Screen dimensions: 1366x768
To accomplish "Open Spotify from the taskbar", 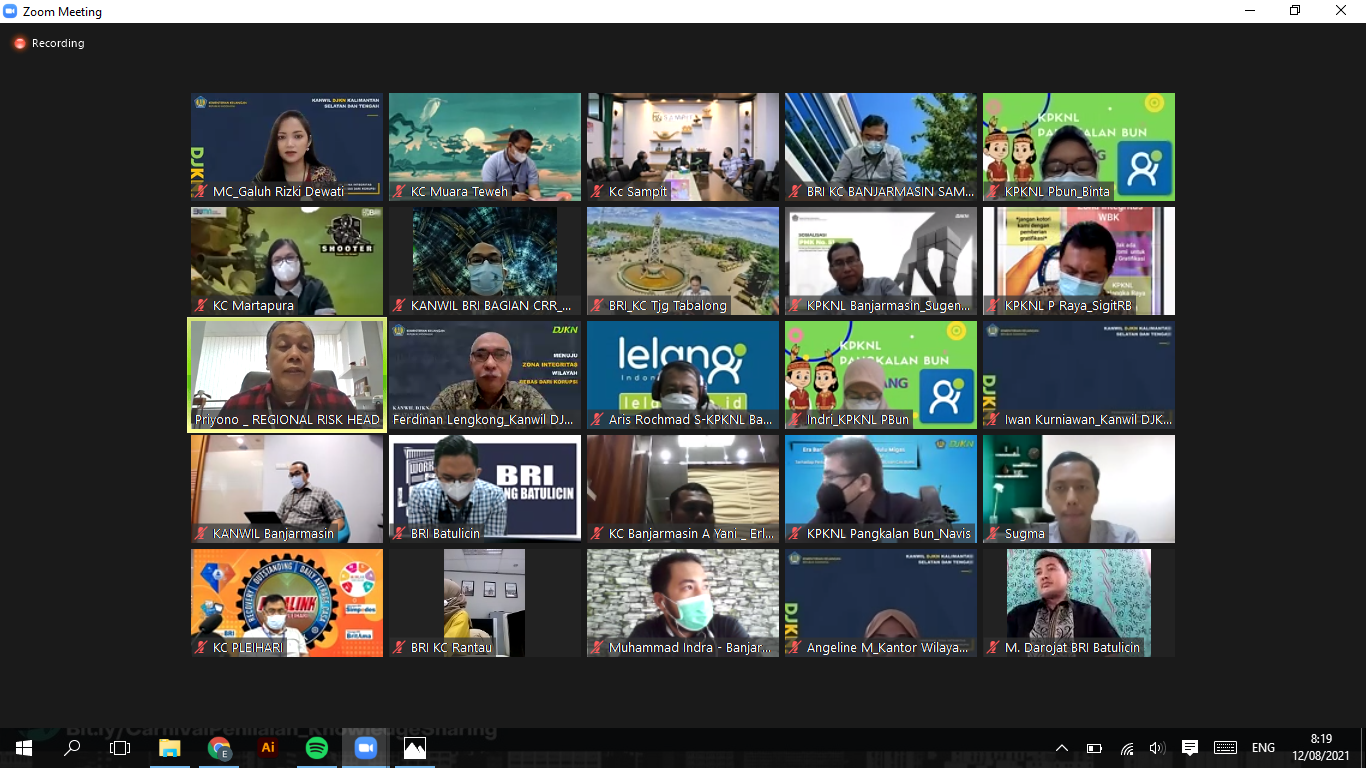I will click(316, 748).
